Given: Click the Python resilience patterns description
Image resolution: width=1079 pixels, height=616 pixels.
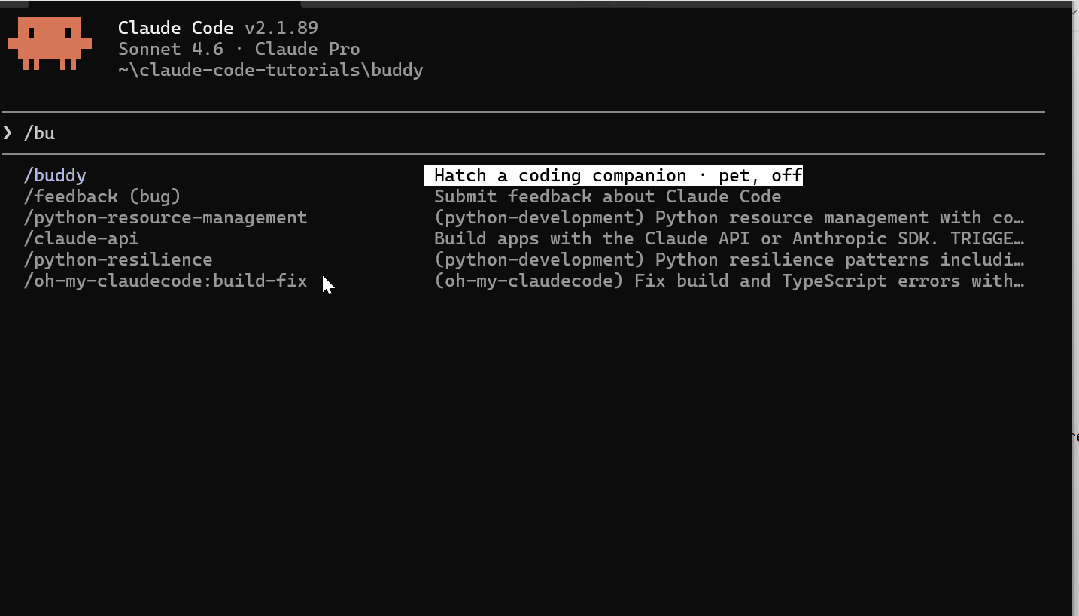Looking at the screenshot, I should (x=730, y=260).
